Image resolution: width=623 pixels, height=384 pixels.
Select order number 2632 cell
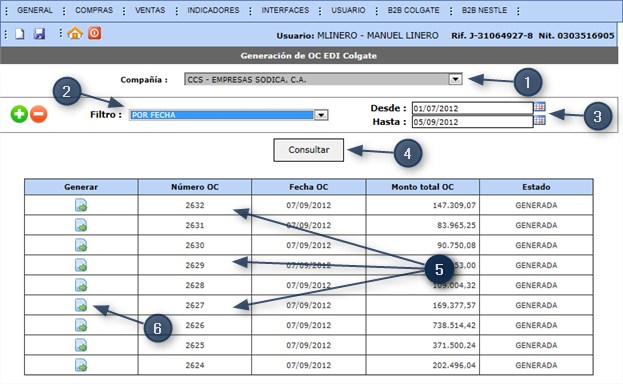click(x=195, y=205)
